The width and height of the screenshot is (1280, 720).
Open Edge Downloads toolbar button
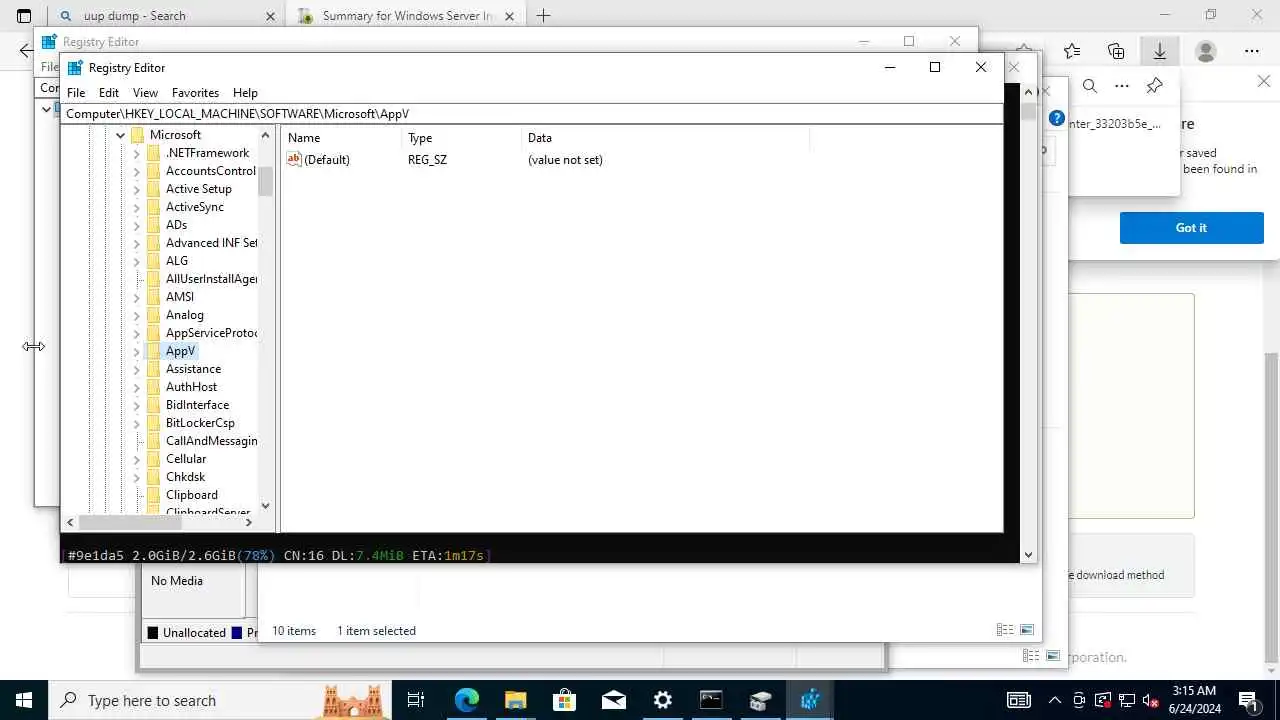[1160, 51]
